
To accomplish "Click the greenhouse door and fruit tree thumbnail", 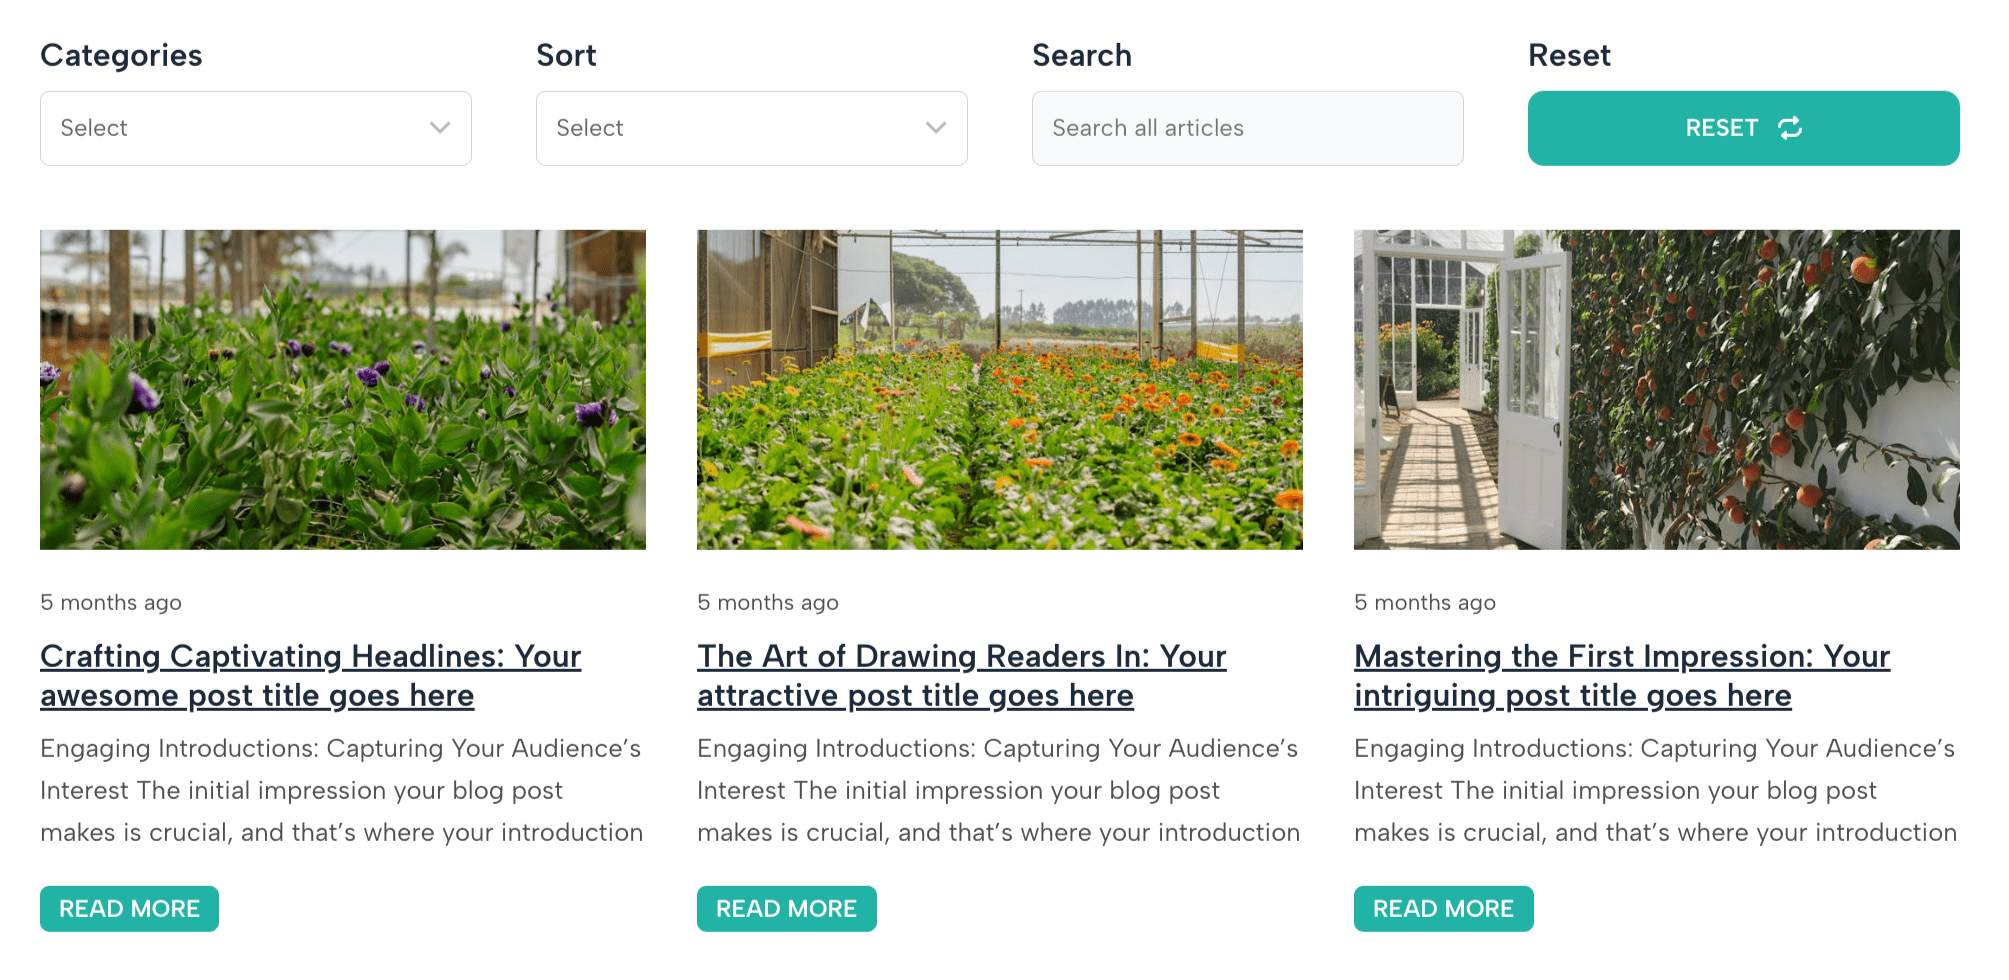I will 1656,390.
